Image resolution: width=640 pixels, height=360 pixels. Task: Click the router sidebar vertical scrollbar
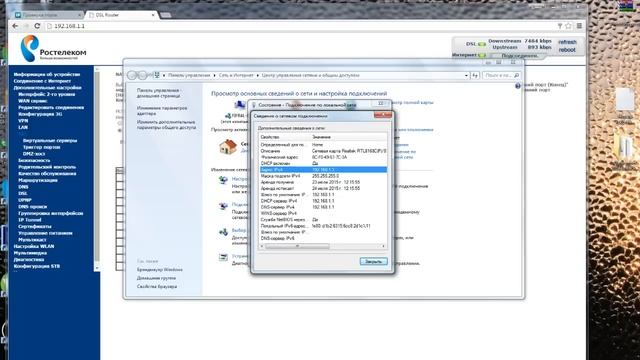97,168
